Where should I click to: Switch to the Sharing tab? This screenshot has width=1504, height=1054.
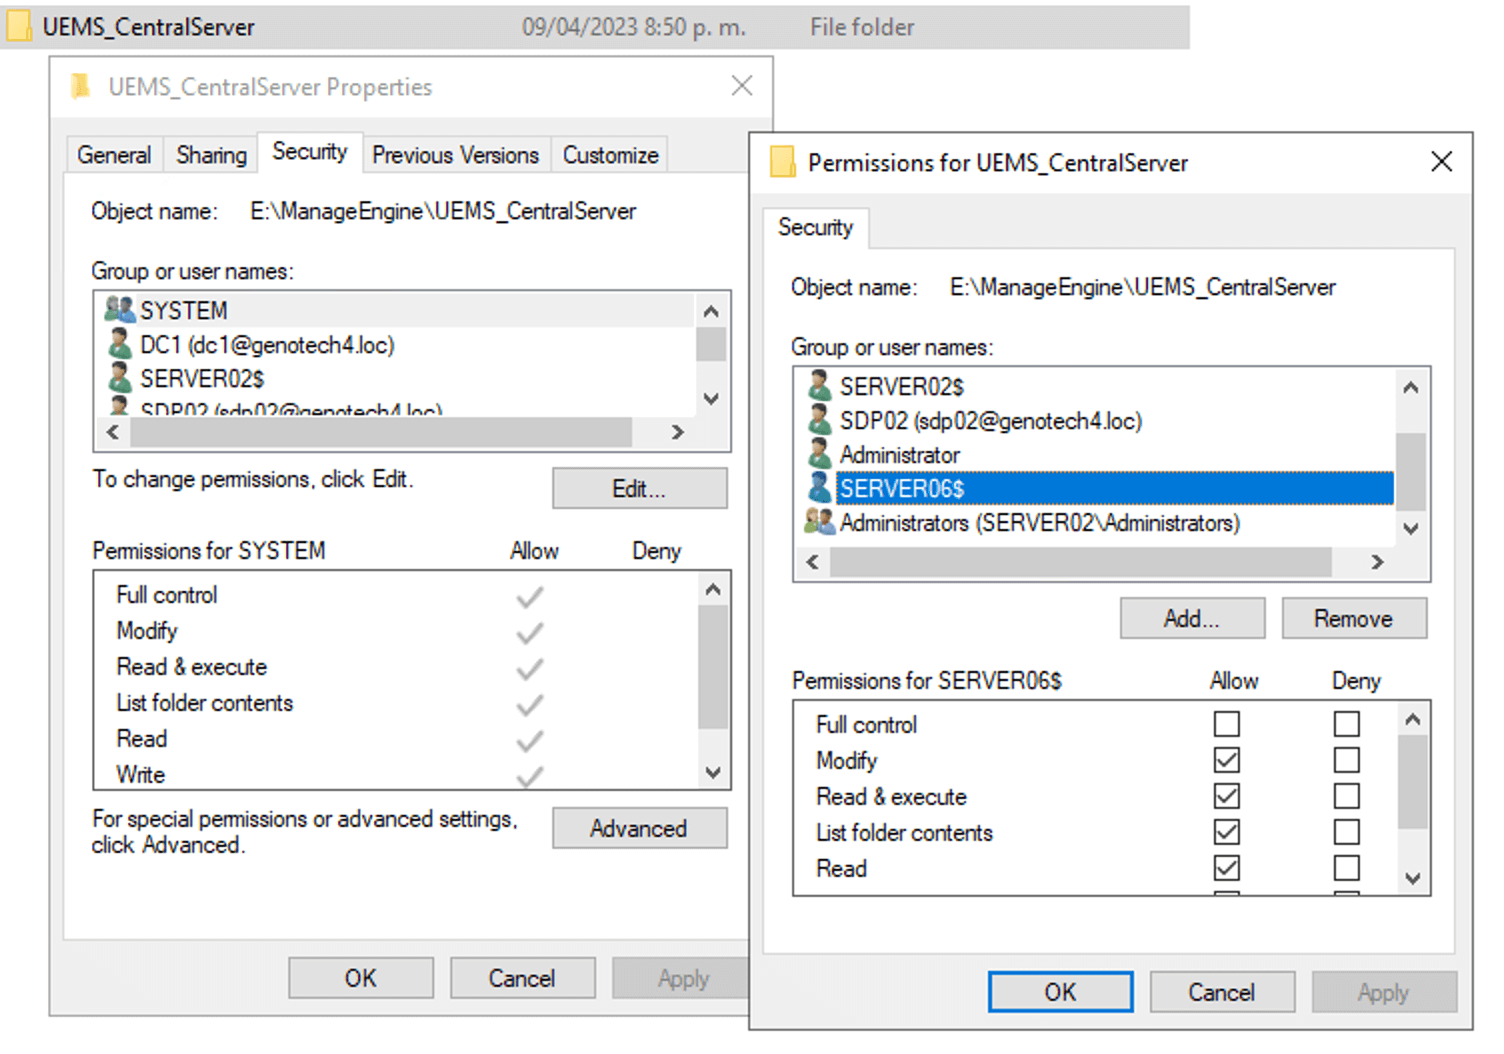click(x=211, y=155)
